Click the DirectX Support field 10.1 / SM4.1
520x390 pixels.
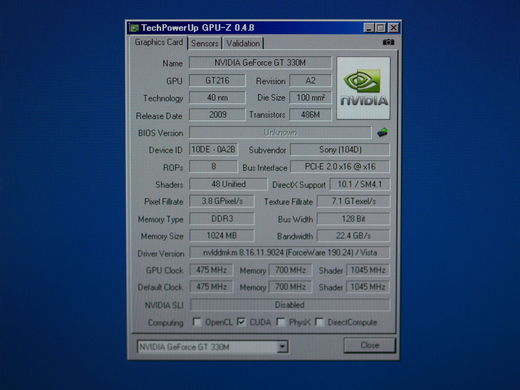pyautogui.click(x=360, y=184)
